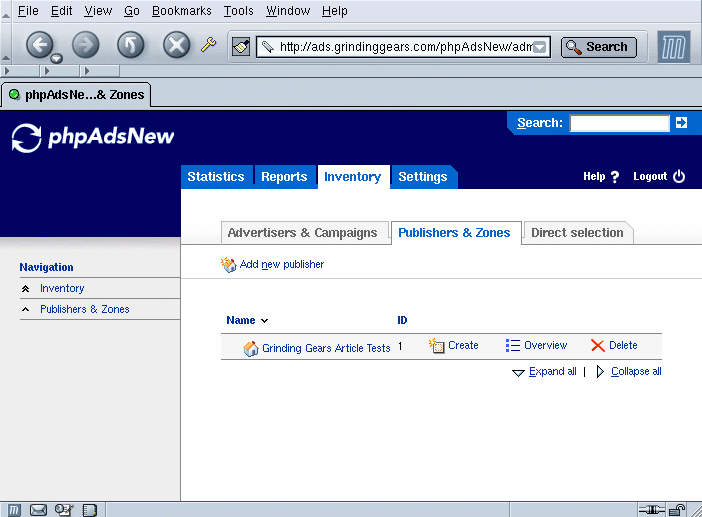Focus the browser URL address field
Viewport: 702px width, 517px height.
coord(403,47)
